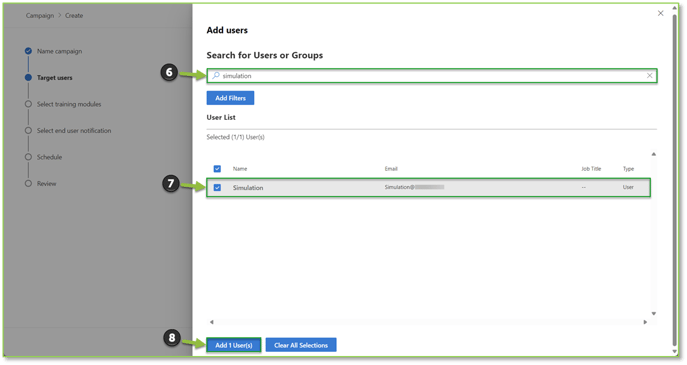This screenshot has width=687, height=365.
Task: Click the Job Title column header
Action: click(591, 169)
